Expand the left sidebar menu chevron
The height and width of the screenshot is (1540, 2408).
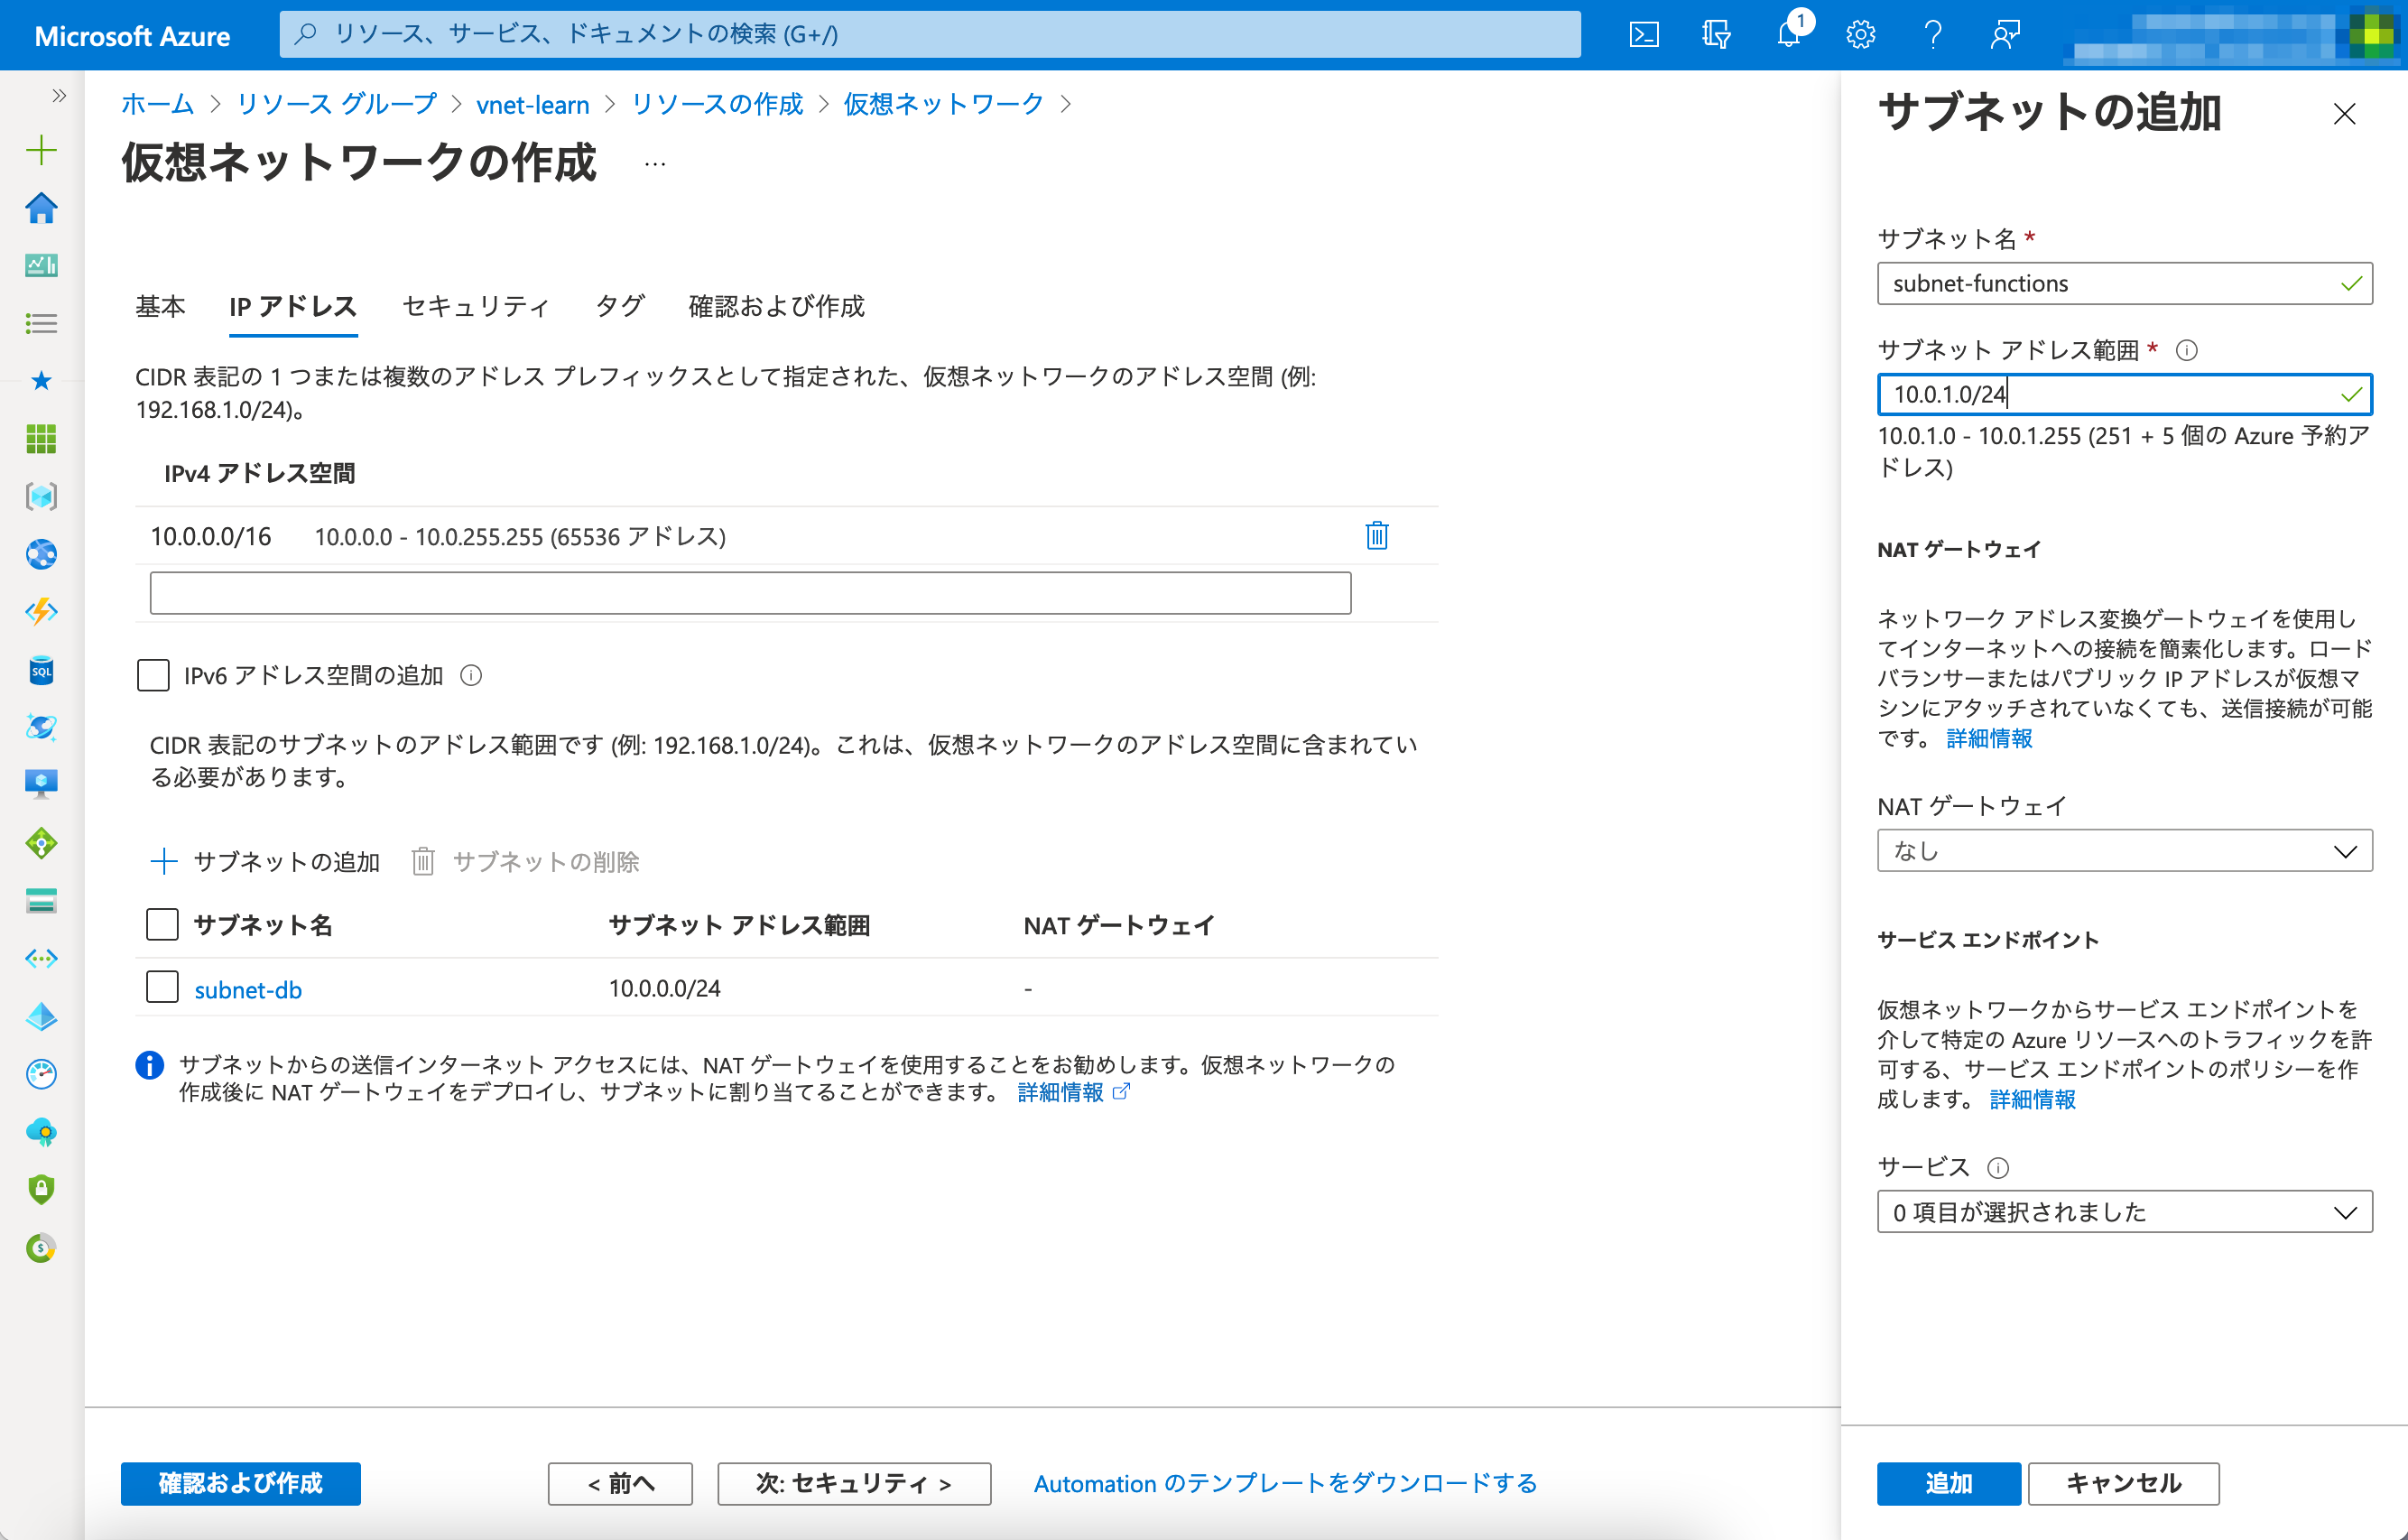(59, 96)
